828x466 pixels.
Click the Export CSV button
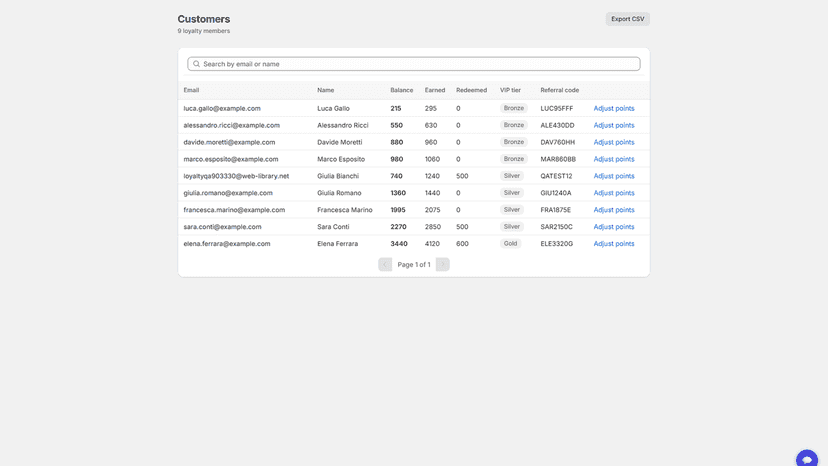tap(627, 19)
